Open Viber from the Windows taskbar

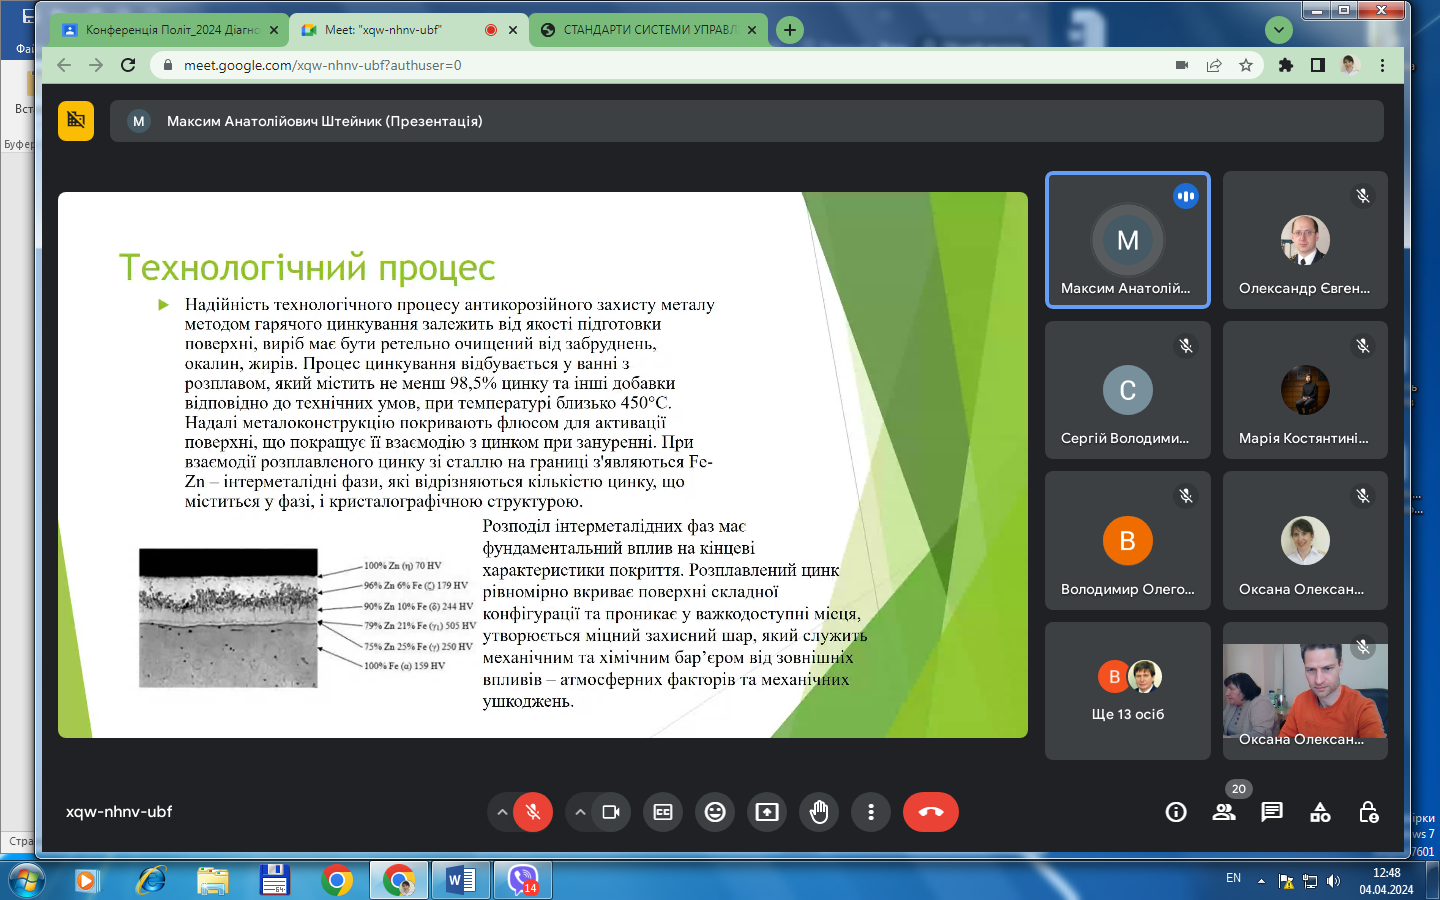(x=522, y=881)
